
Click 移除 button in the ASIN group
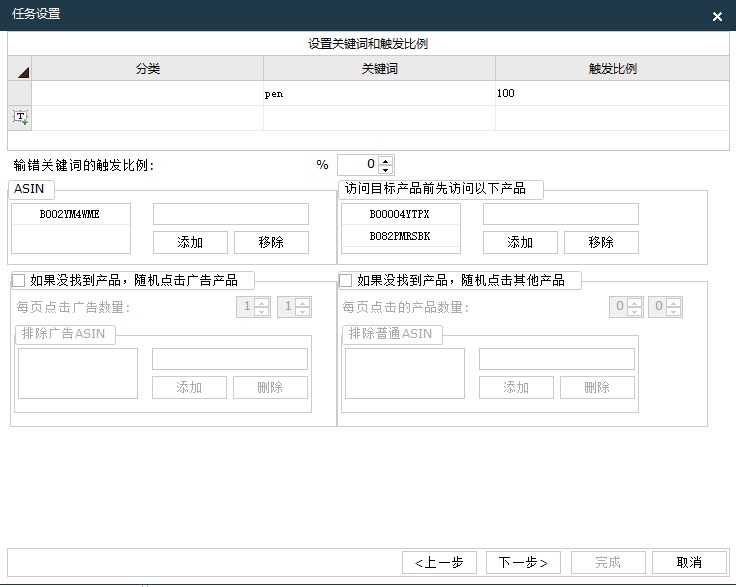271,242
